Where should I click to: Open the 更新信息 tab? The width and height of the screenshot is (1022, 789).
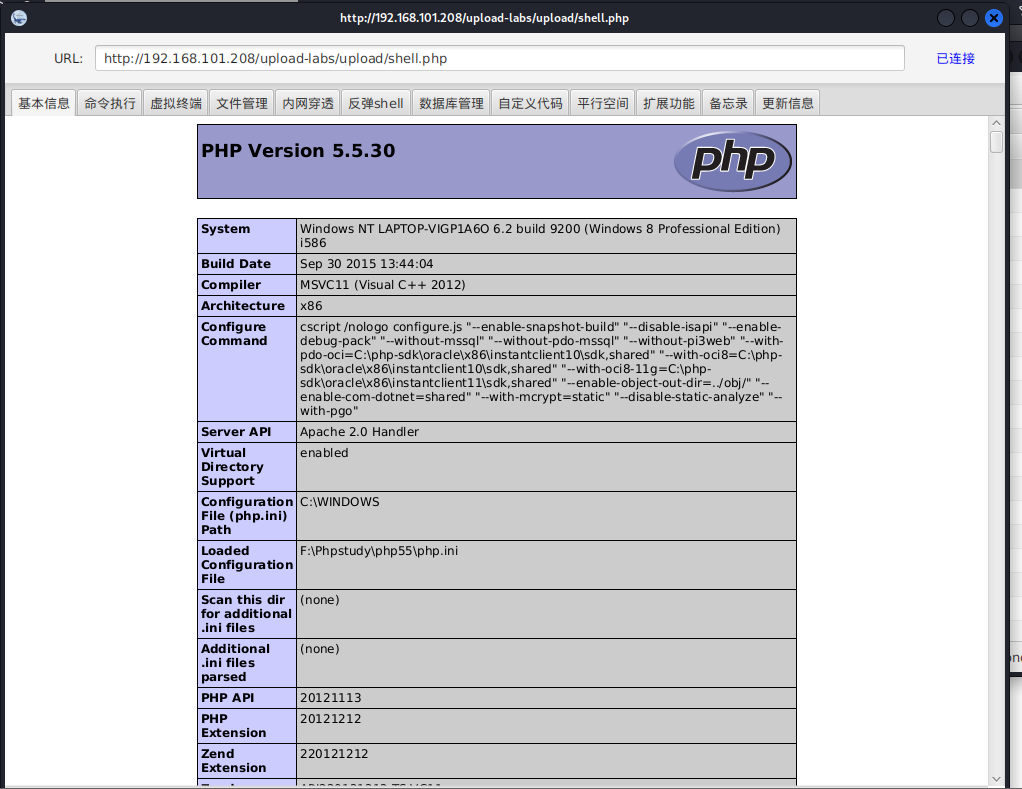787,104
